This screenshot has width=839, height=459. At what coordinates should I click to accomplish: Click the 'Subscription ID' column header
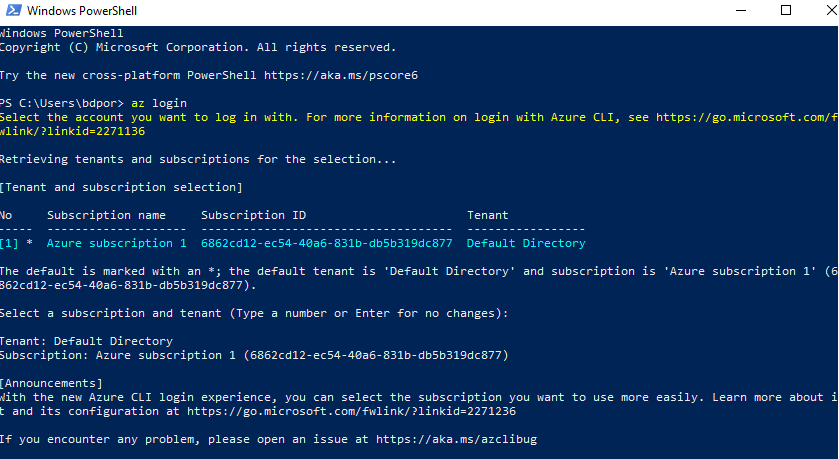[253, 215]
